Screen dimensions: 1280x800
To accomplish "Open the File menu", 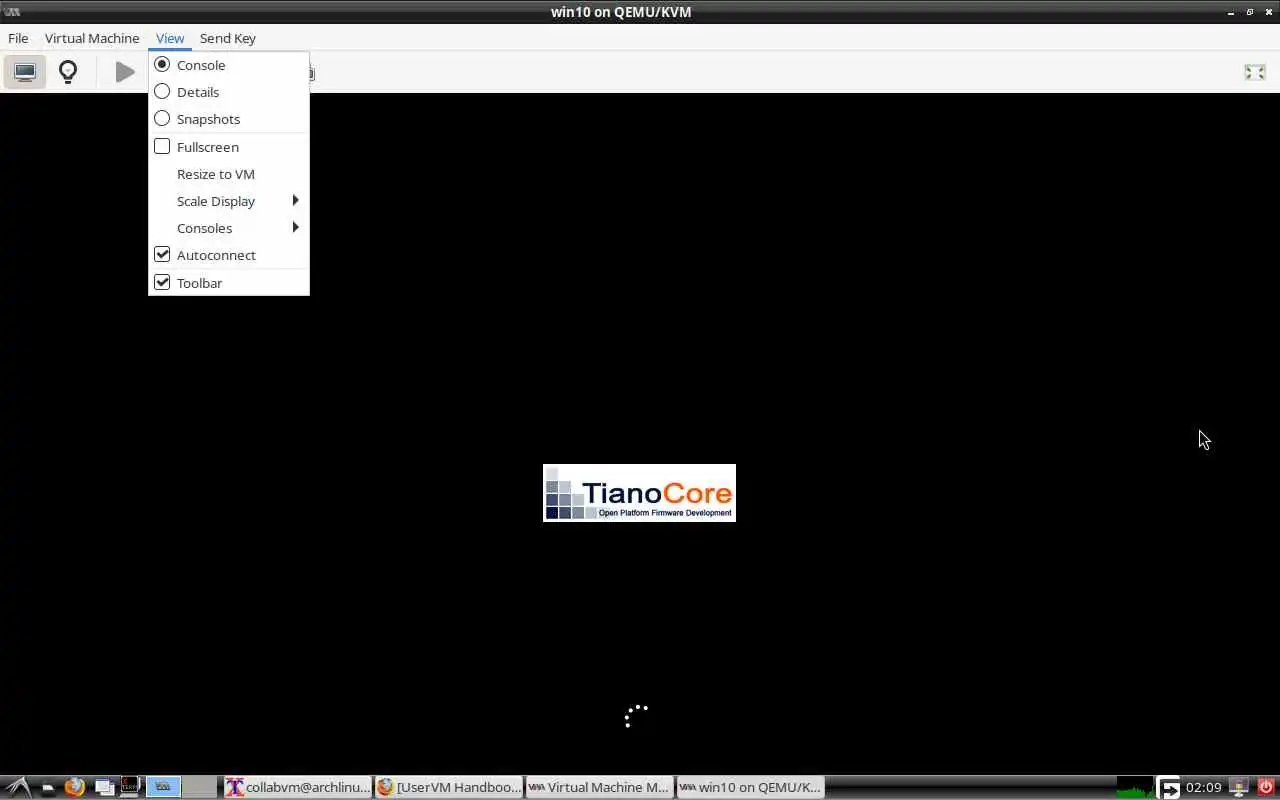I will pyautogui.click(x=18, y=38).
